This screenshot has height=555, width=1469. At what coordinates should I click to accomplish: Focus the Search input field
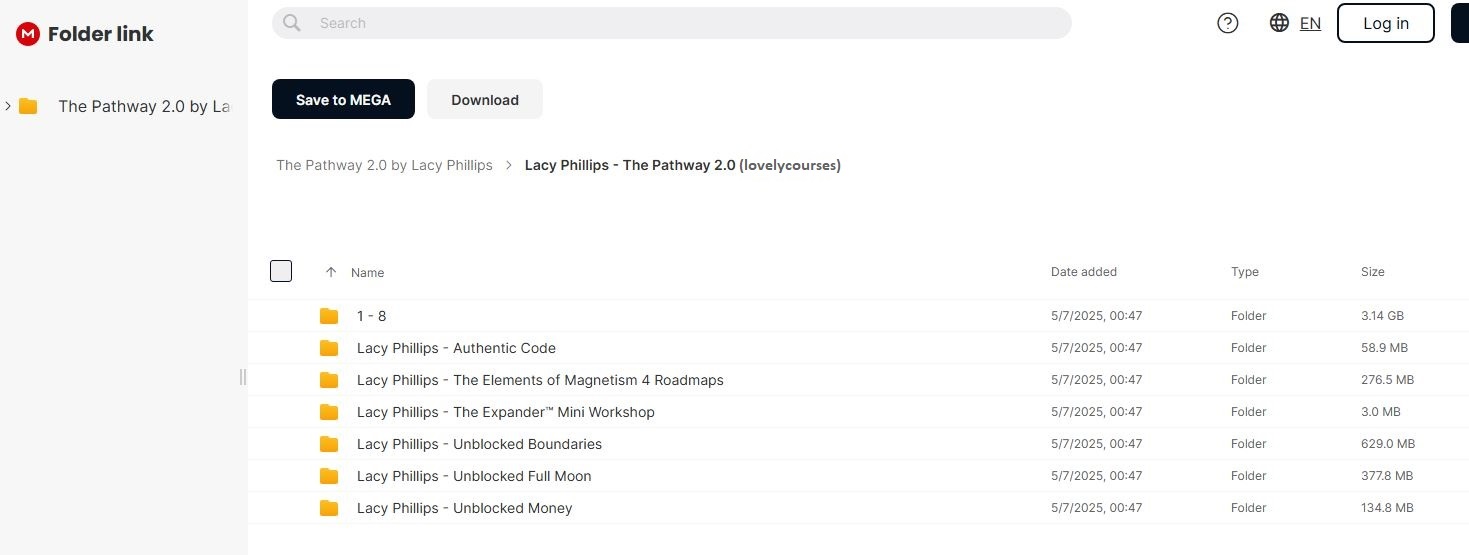pyautogui.click(x=680, y=23)
